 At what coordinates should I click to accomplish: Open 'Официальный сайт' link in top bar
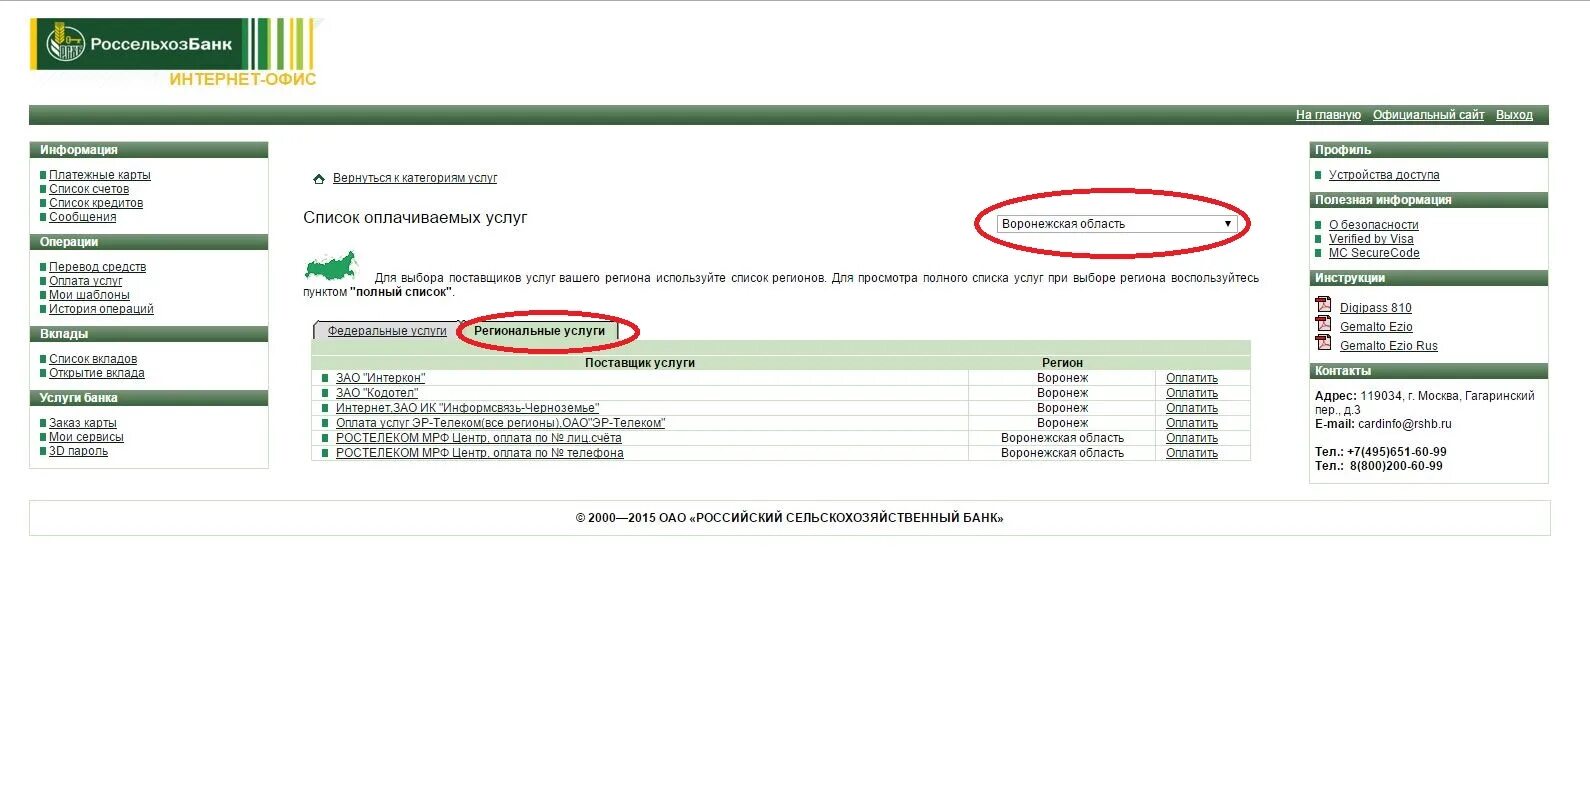1428,115
